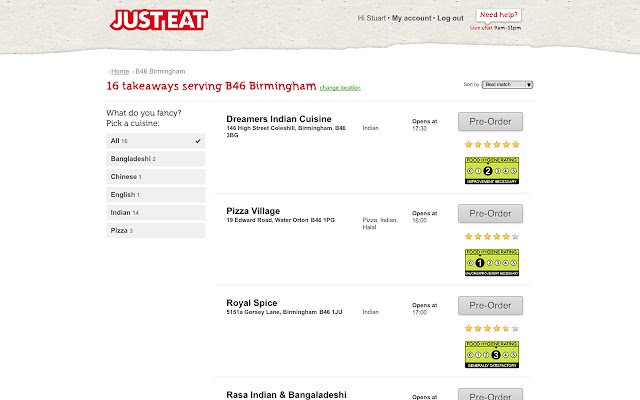Open Pizza Village restaurant title
640x400 pixels.
click(x=253, y=211)
